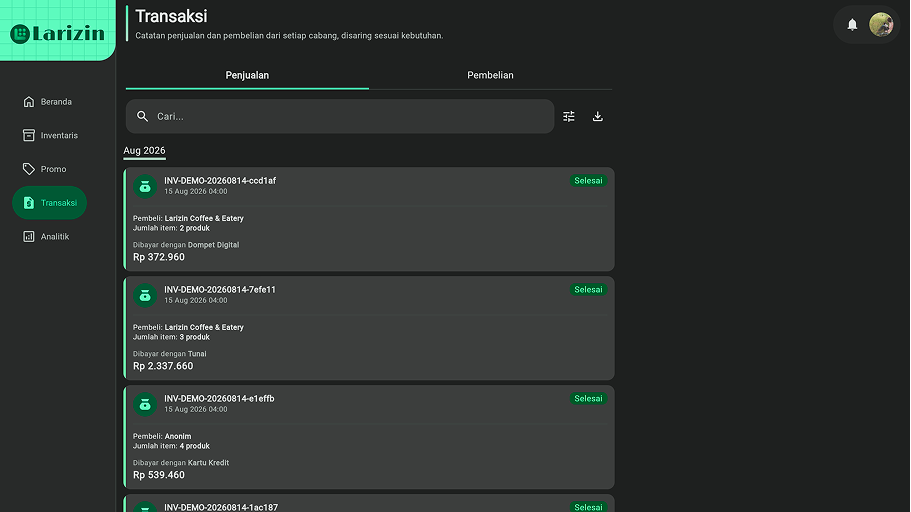Go to the Promo page

pos(49,169)
